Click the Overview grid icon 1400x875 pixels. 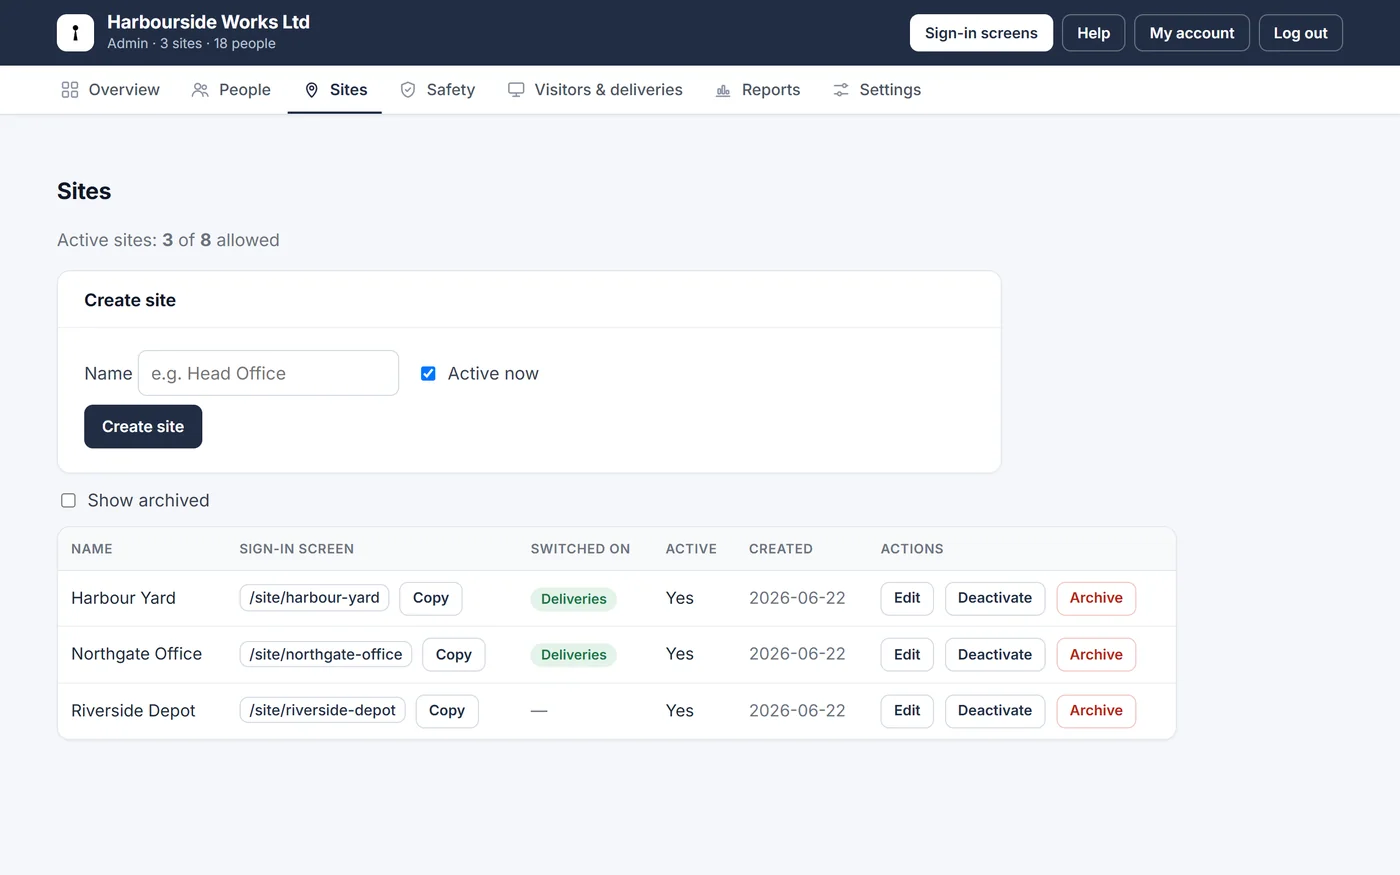(x=70, y=90)
